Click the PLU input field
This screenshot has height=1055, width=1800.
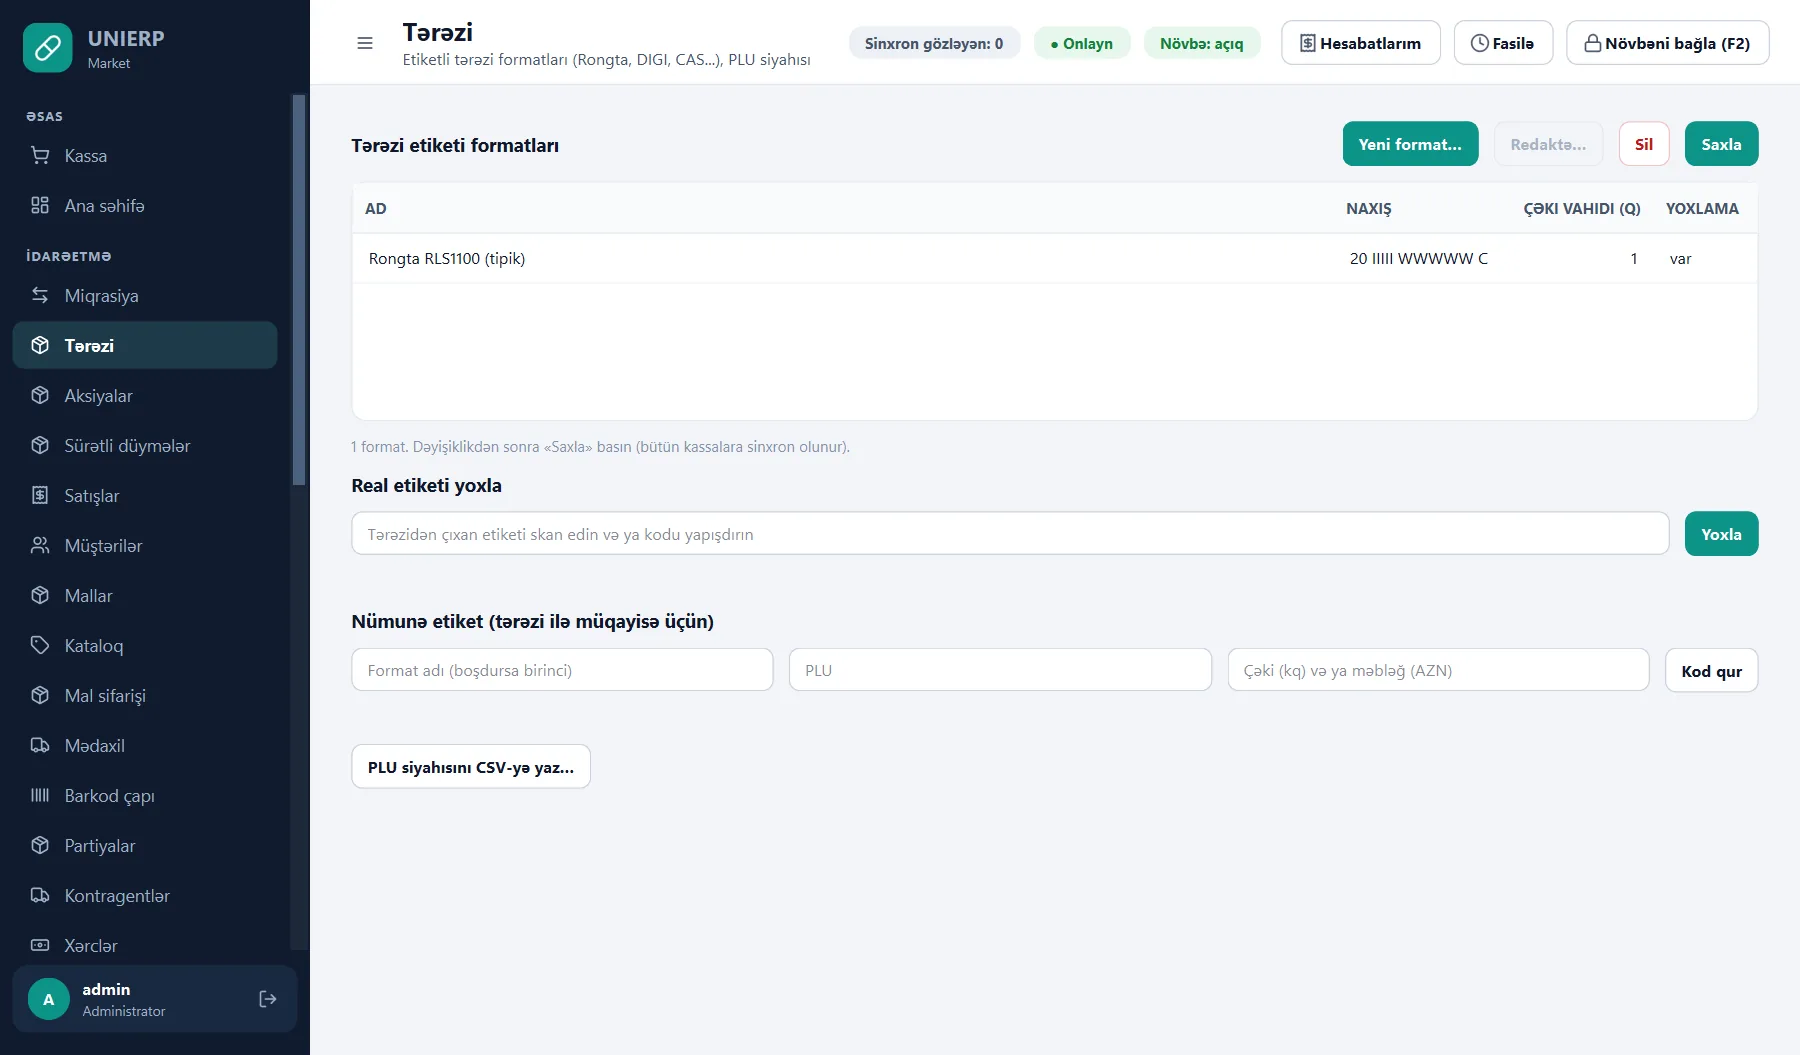[x=1000, y=670]
